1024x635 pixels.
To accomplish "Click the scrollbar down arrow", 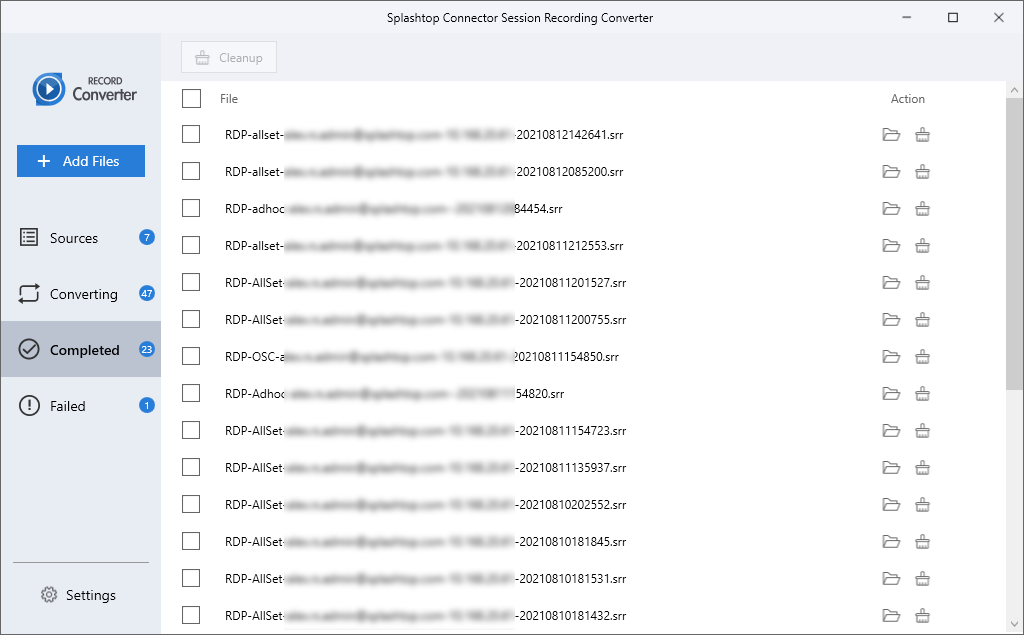I will [1014, 624].
